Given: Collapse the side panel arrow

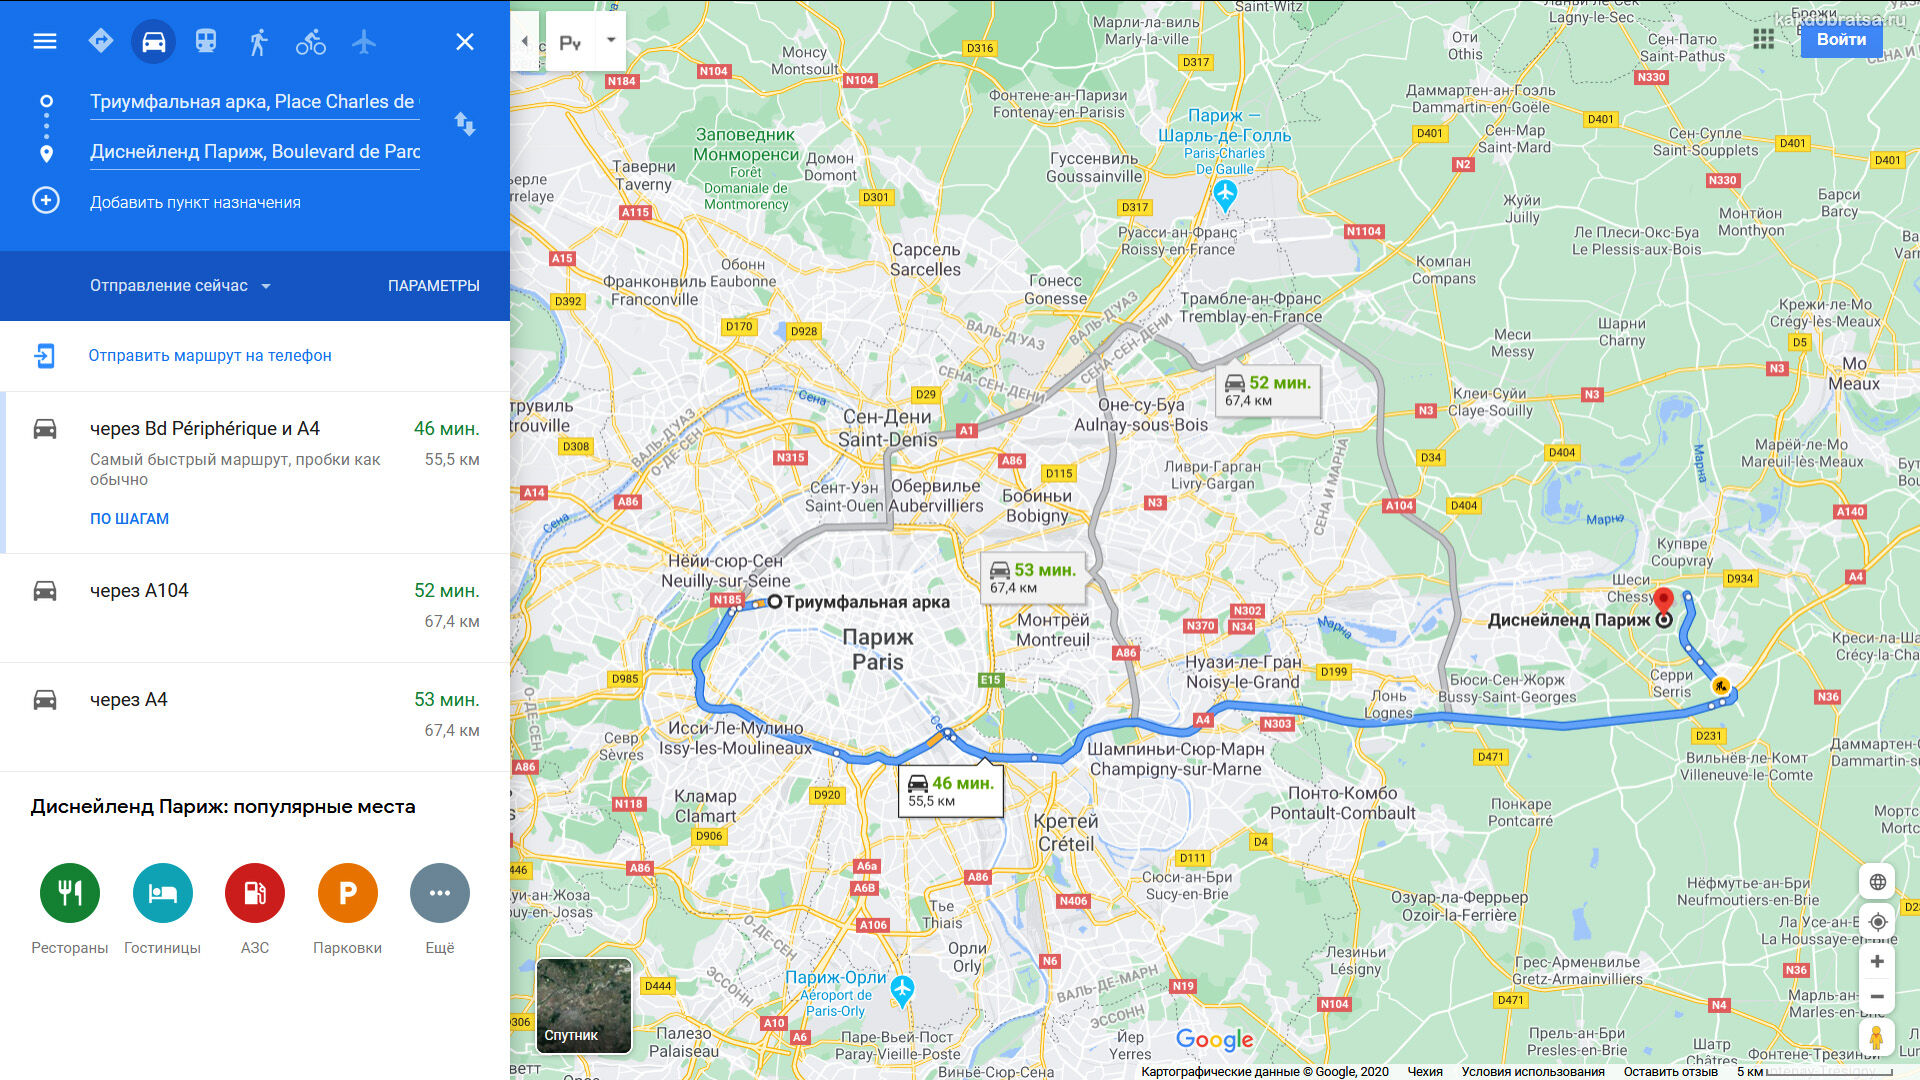Looking at the screenshot, I should click(x=525, y=41).
